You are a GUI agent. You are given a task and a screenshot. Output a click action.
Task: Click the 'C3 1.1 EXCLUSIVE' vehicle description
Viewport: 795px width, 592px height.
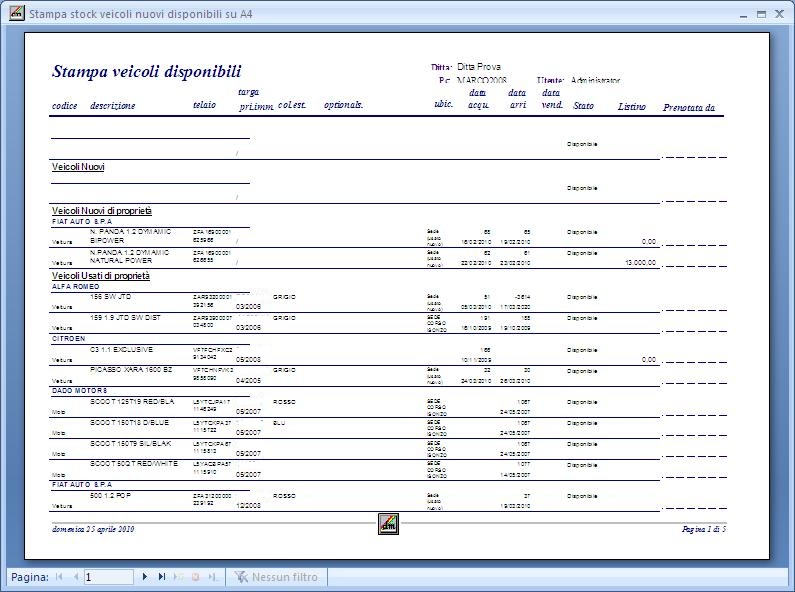121,350
